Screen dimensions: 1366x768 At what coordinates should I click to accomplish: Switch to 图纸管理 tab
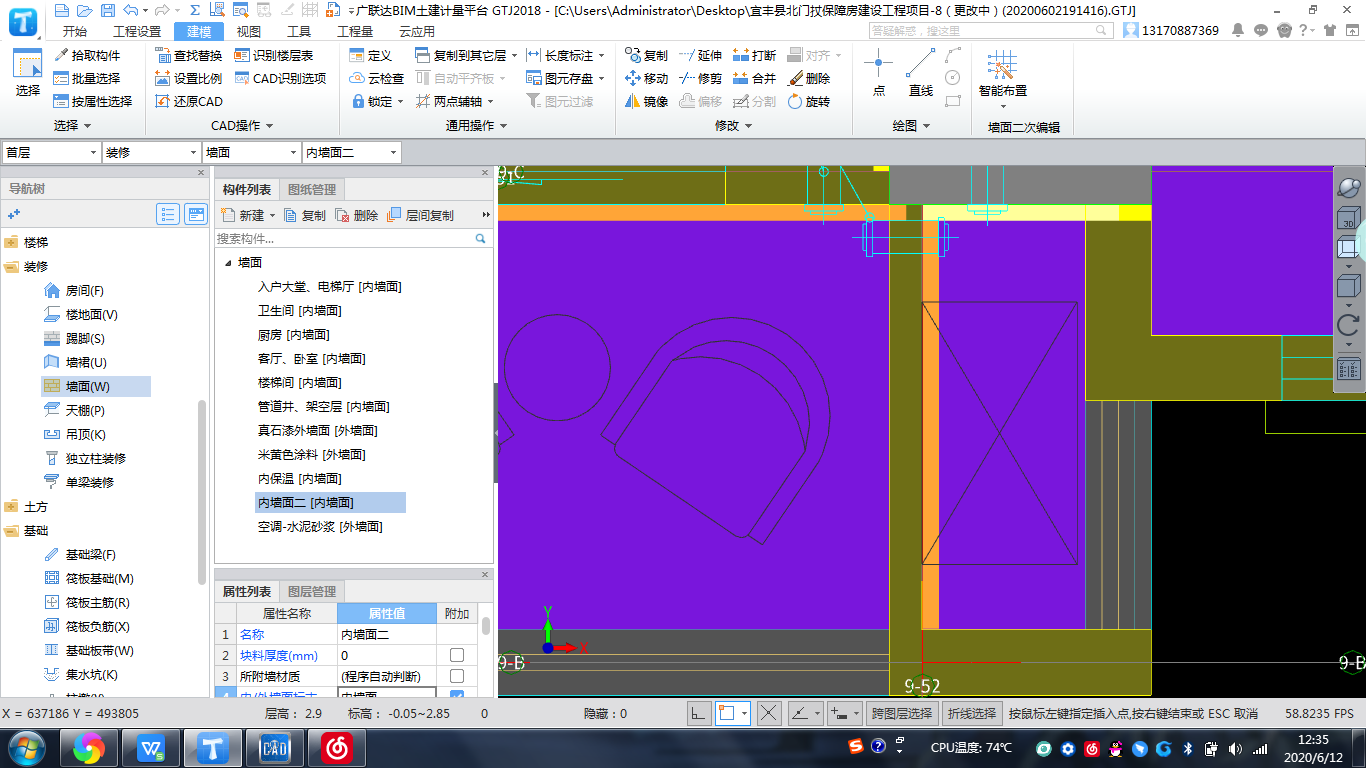click(312, 190)
